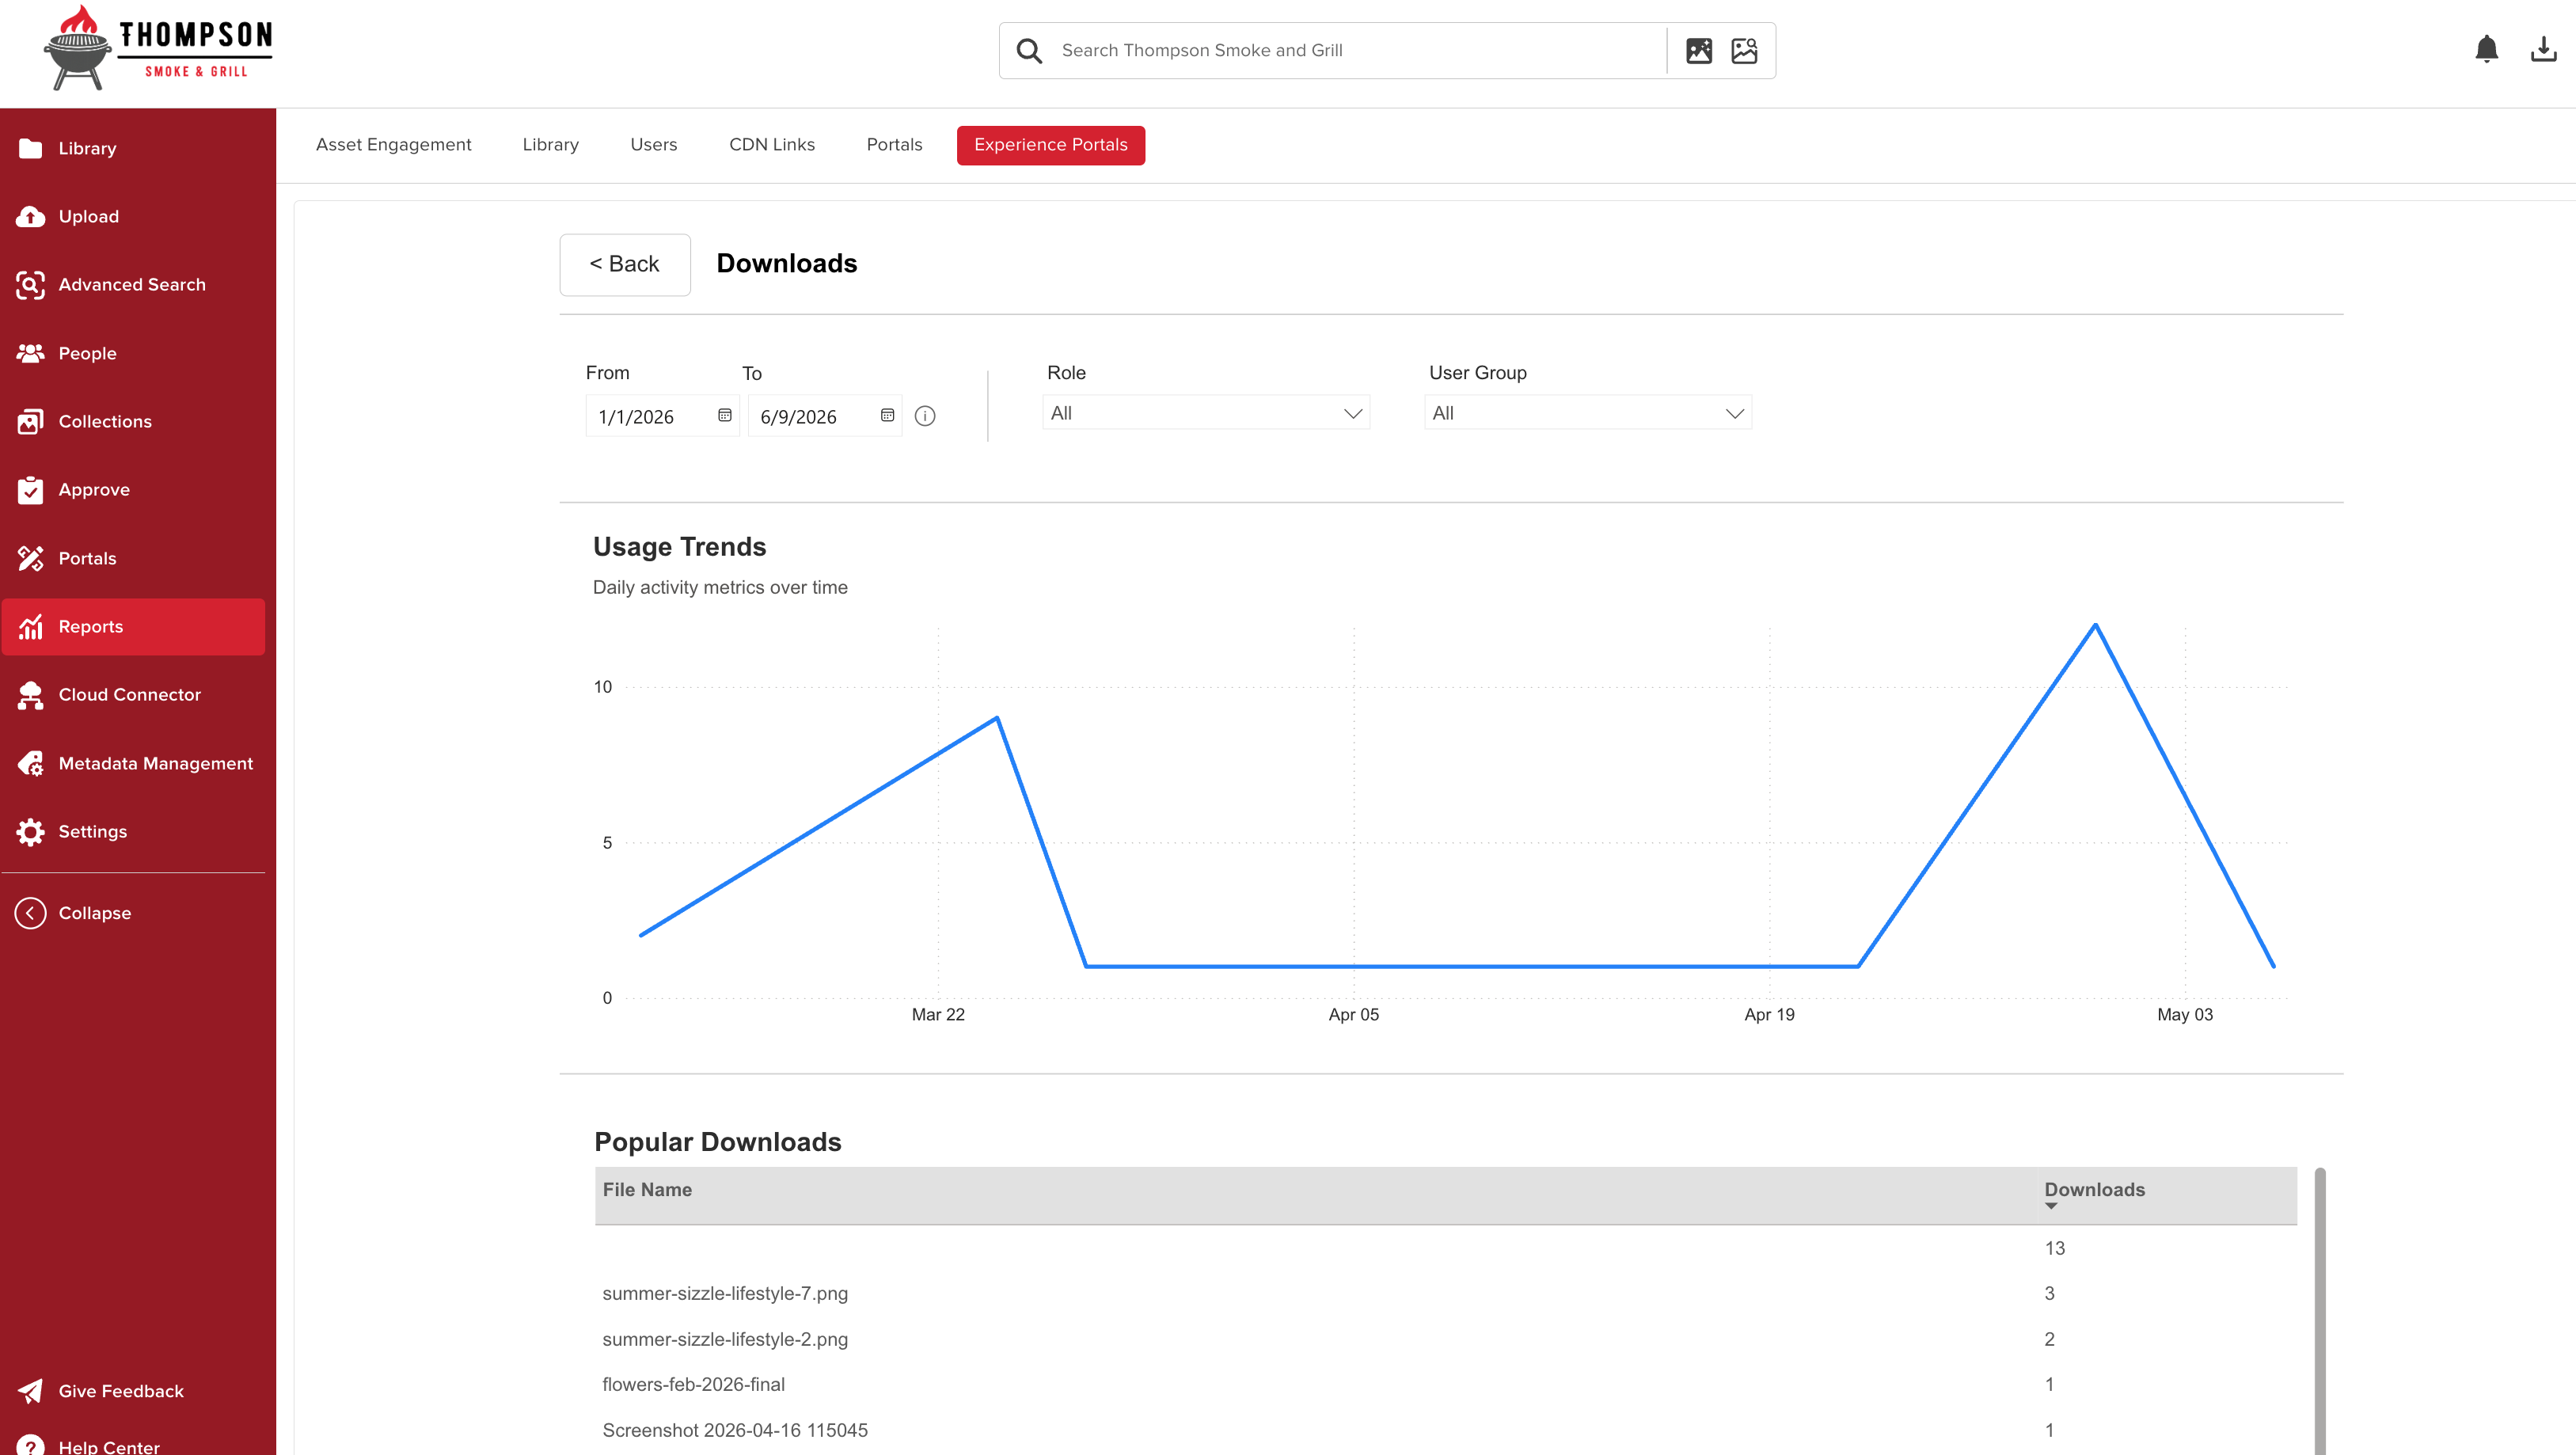Open Portals in the sidebar
Screen dimensions: 2576x1455
133,559
